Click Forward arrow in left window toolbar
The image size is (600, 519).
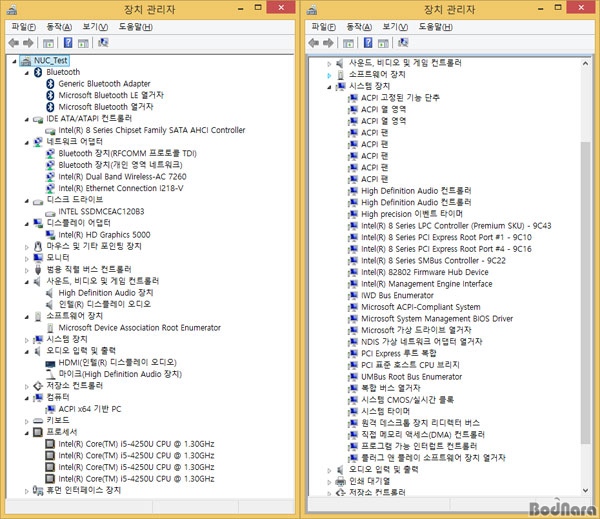coord(28,43)
